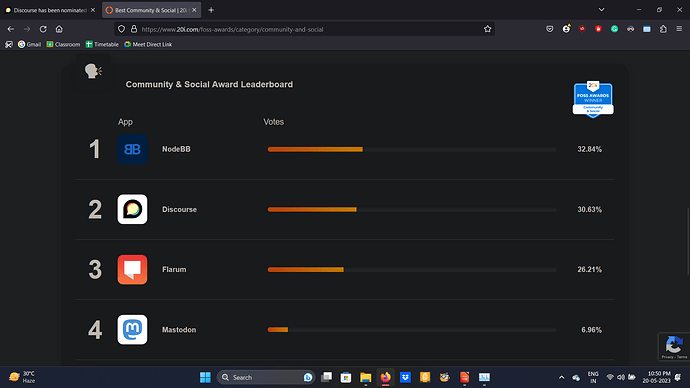Click the Firefox icon on the taskbar
The image size is (690, 388).
pyautogui.click(x=385, y=377)
